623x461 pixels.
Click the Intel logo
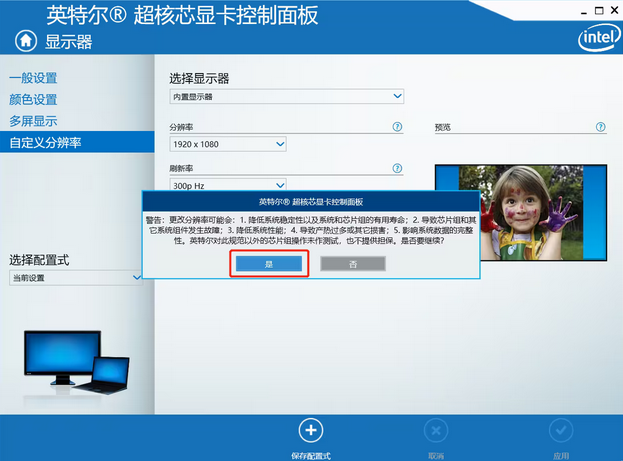(599, 38)
